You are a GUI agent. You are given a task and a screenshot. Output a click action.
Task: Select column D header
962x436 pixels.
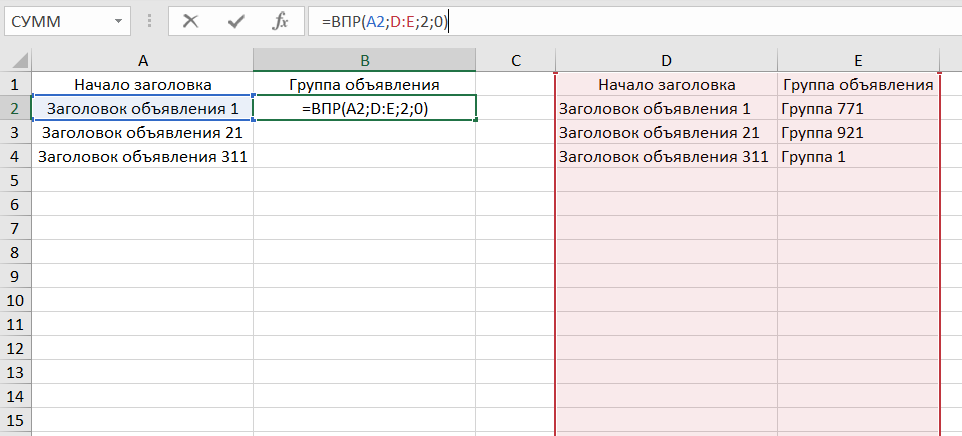666,61
